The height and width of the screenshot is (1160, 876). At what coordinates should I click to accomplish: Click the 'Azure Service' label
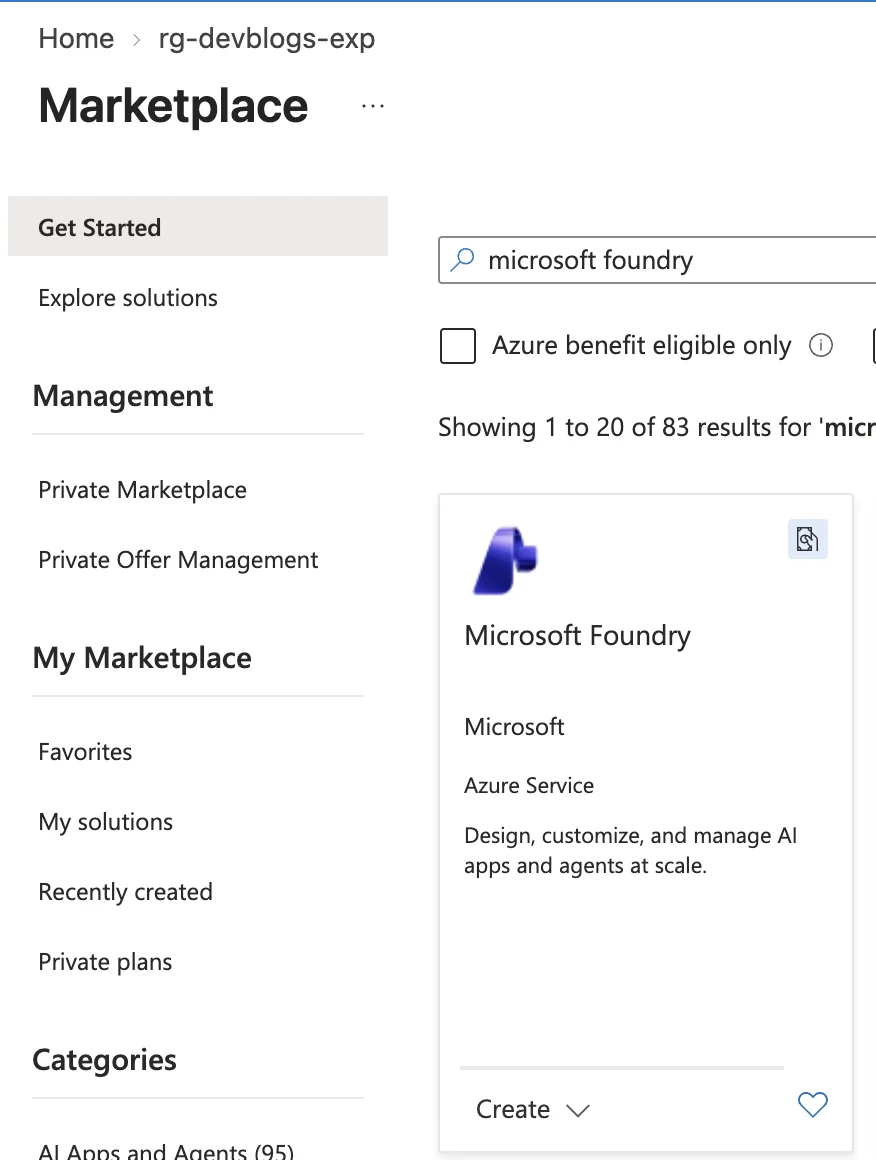[529, 785]
